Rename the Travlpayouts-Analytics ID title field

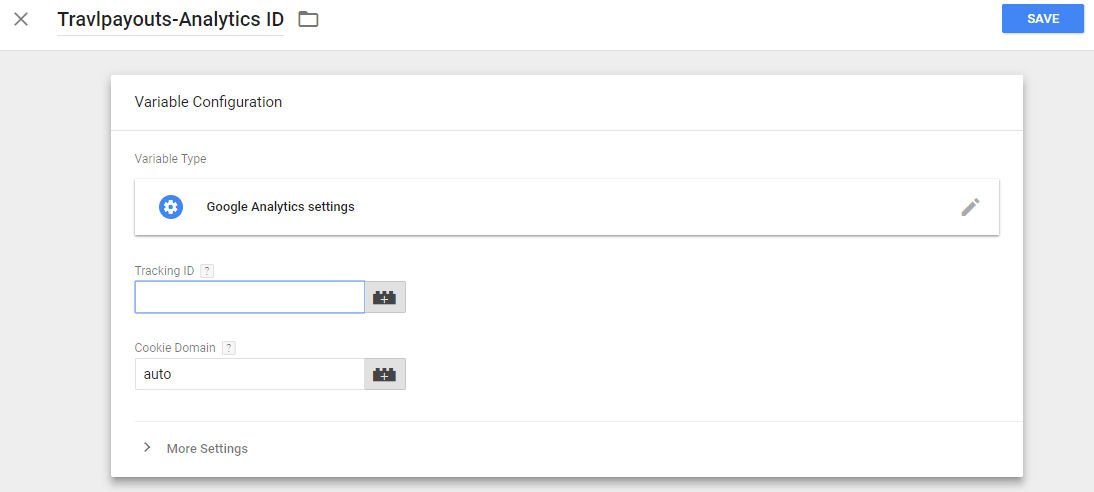(170, 19)
